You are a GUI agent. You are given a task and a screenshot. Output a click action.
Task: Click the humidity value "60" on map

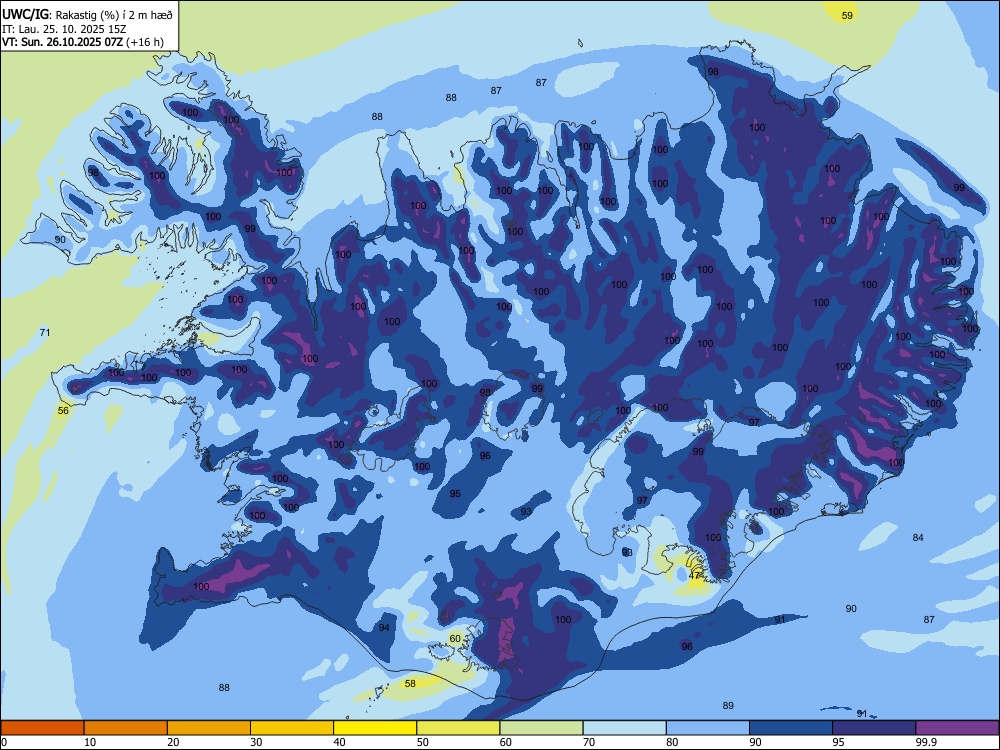[455, 638]
